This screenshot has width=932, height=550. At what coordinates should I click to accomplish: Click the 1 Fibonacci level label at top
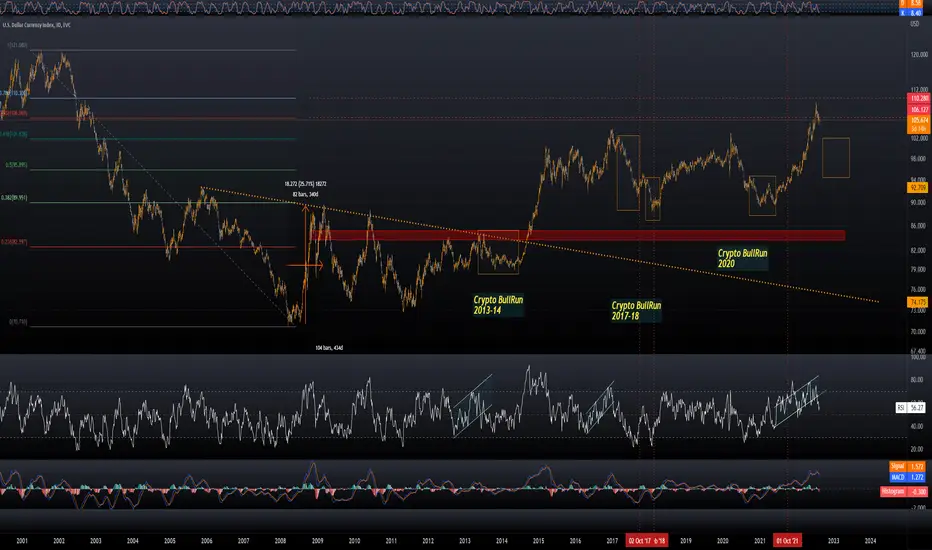(17, 45)
